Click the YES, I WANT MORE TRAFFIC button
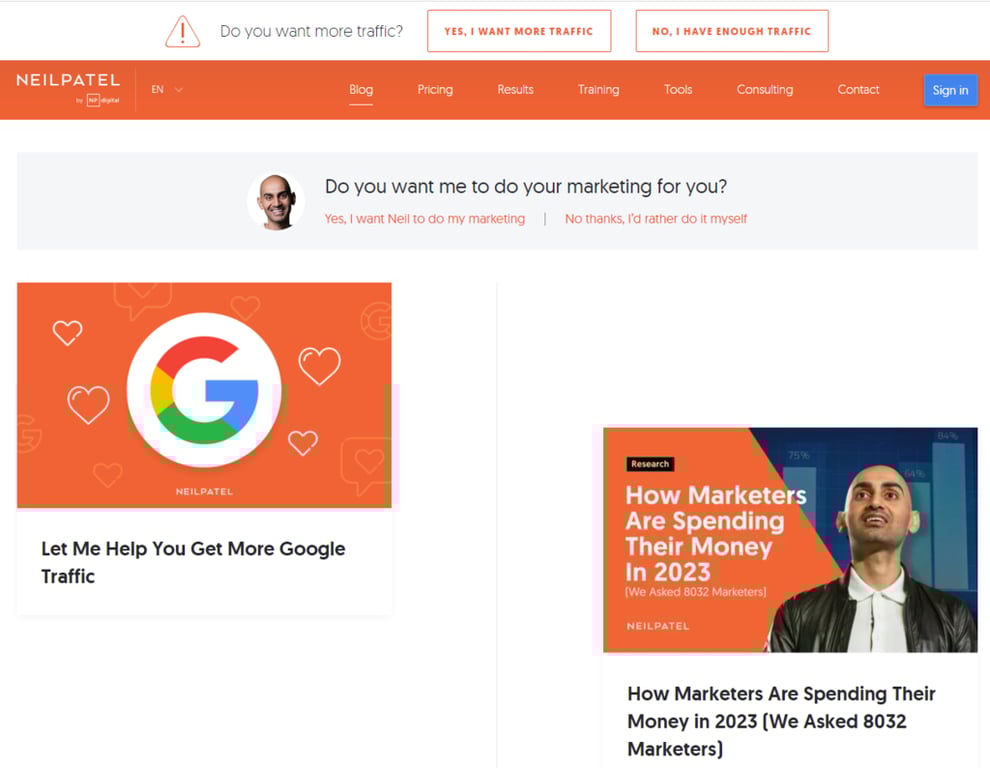 pyautogui.click(x=519, y=31)
